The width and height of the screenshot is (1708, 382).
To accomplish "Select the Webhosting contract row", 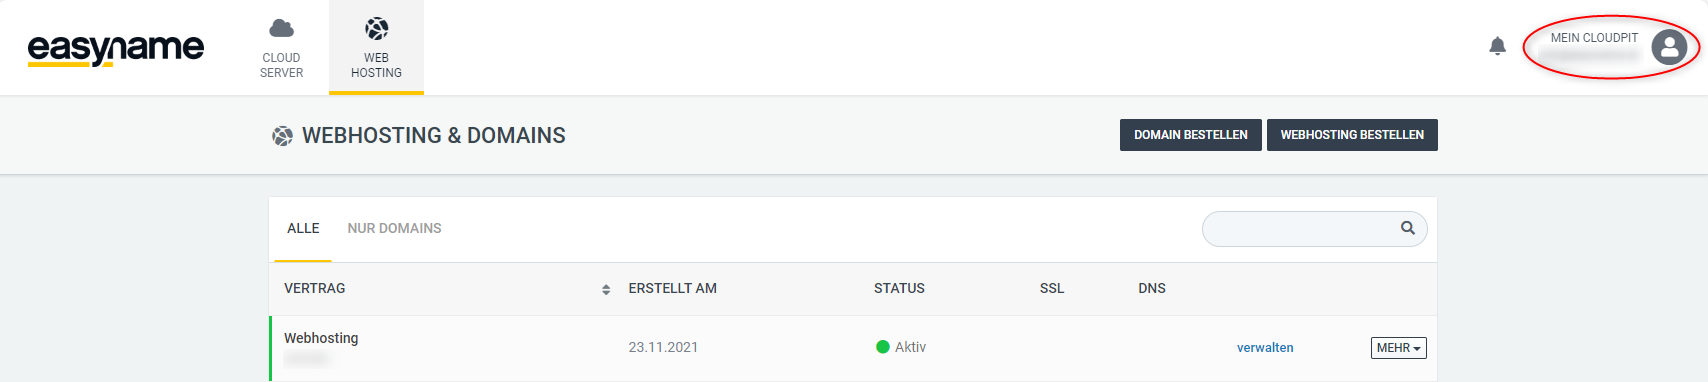I will coord(853,348).
